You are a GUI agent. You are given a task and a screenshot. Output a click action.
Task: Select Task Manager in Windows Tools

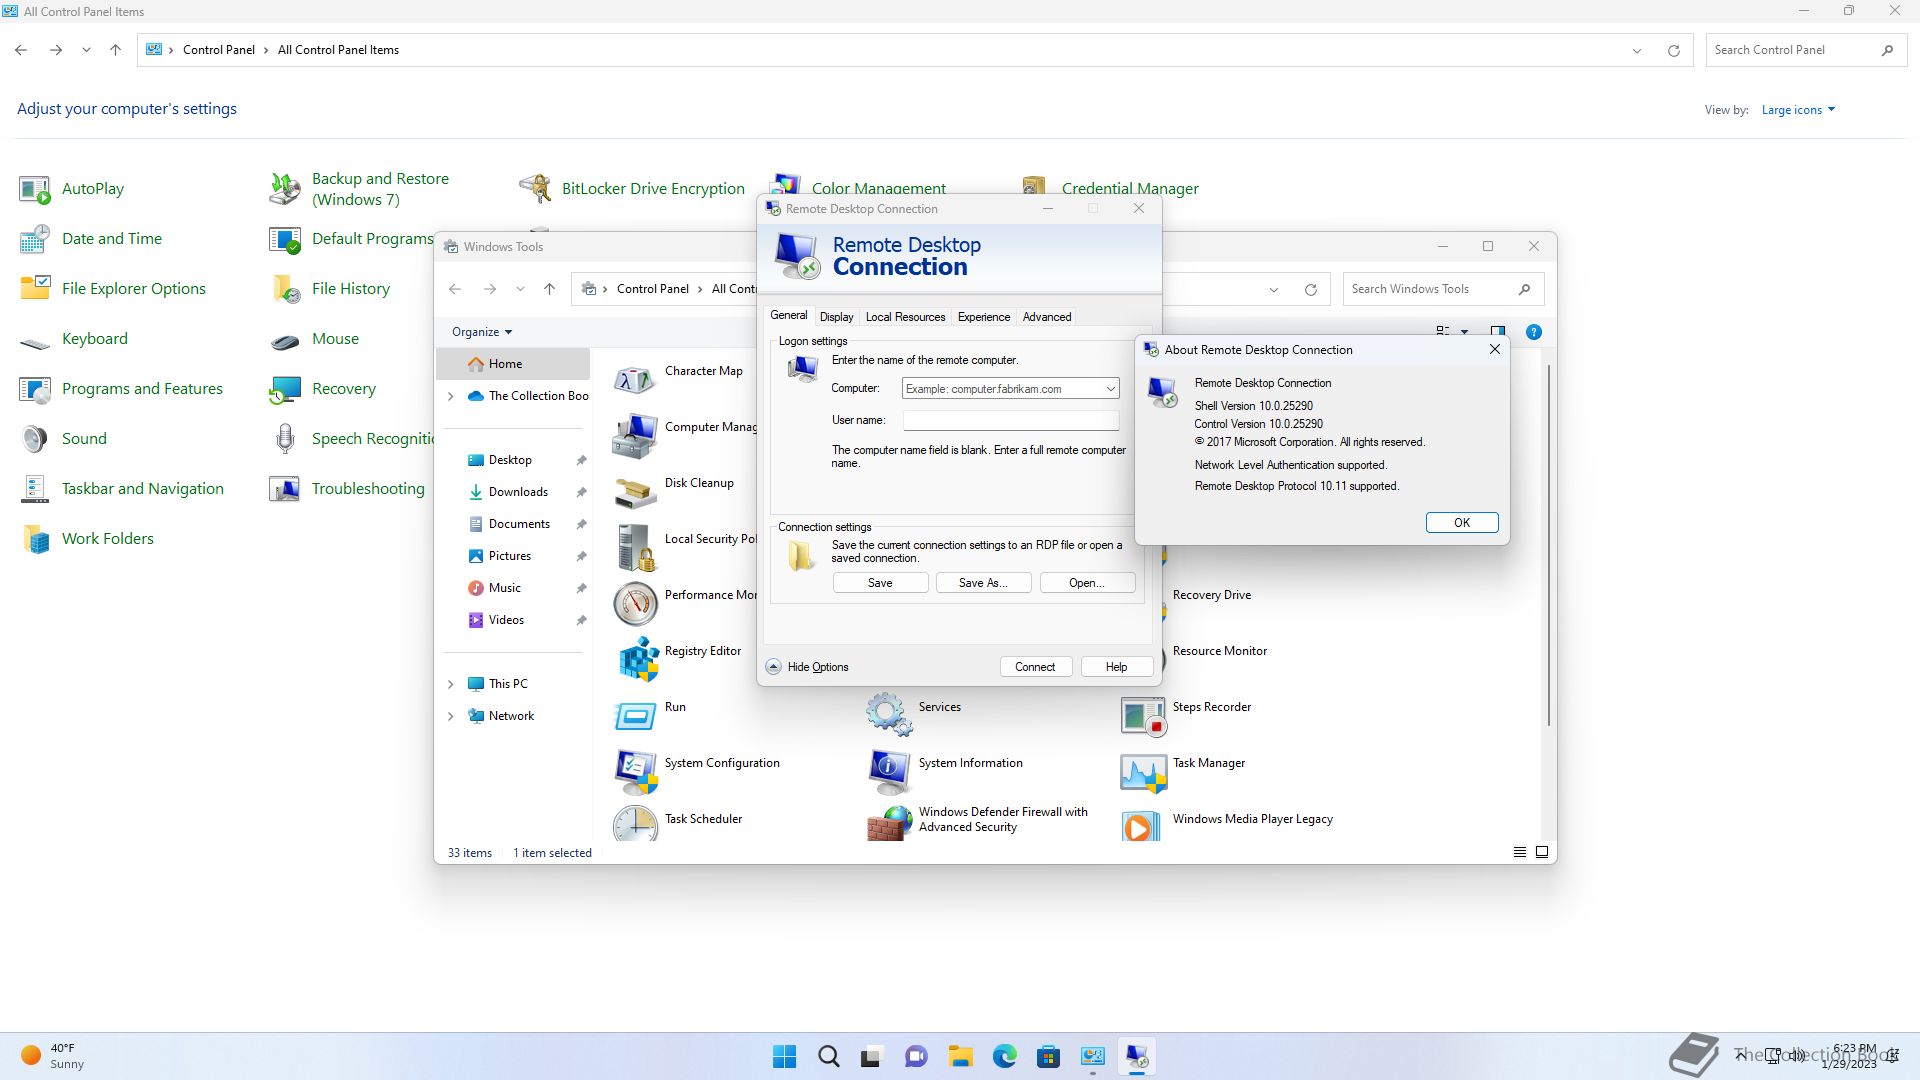pos(1208,763)
